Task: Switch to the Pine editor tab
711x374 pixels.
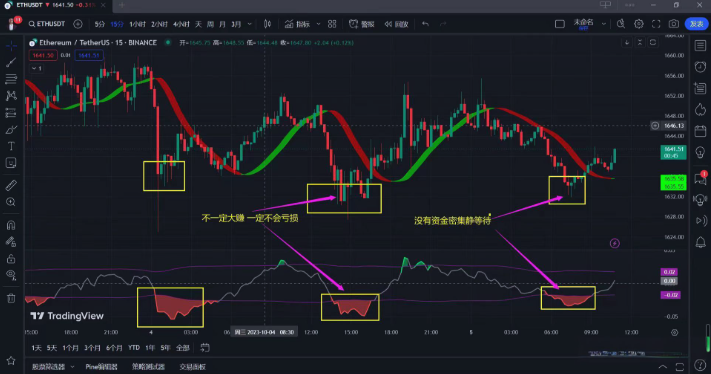Action: (102, 367)
